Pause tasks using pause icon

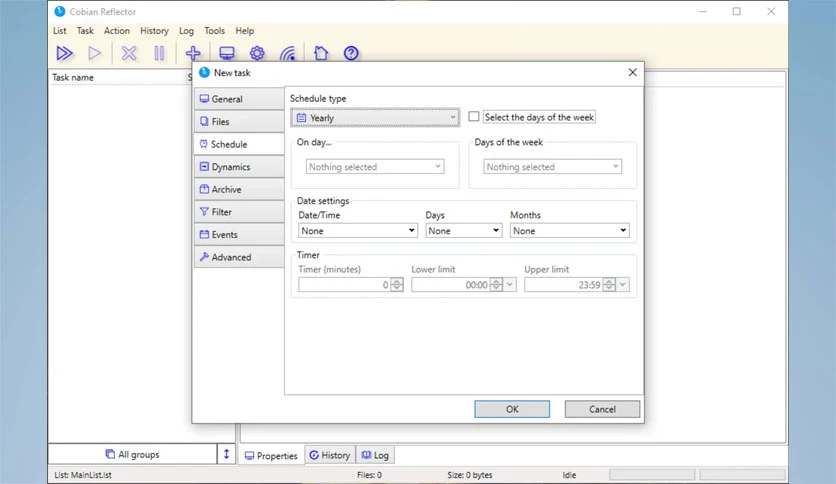pos(159,53)
